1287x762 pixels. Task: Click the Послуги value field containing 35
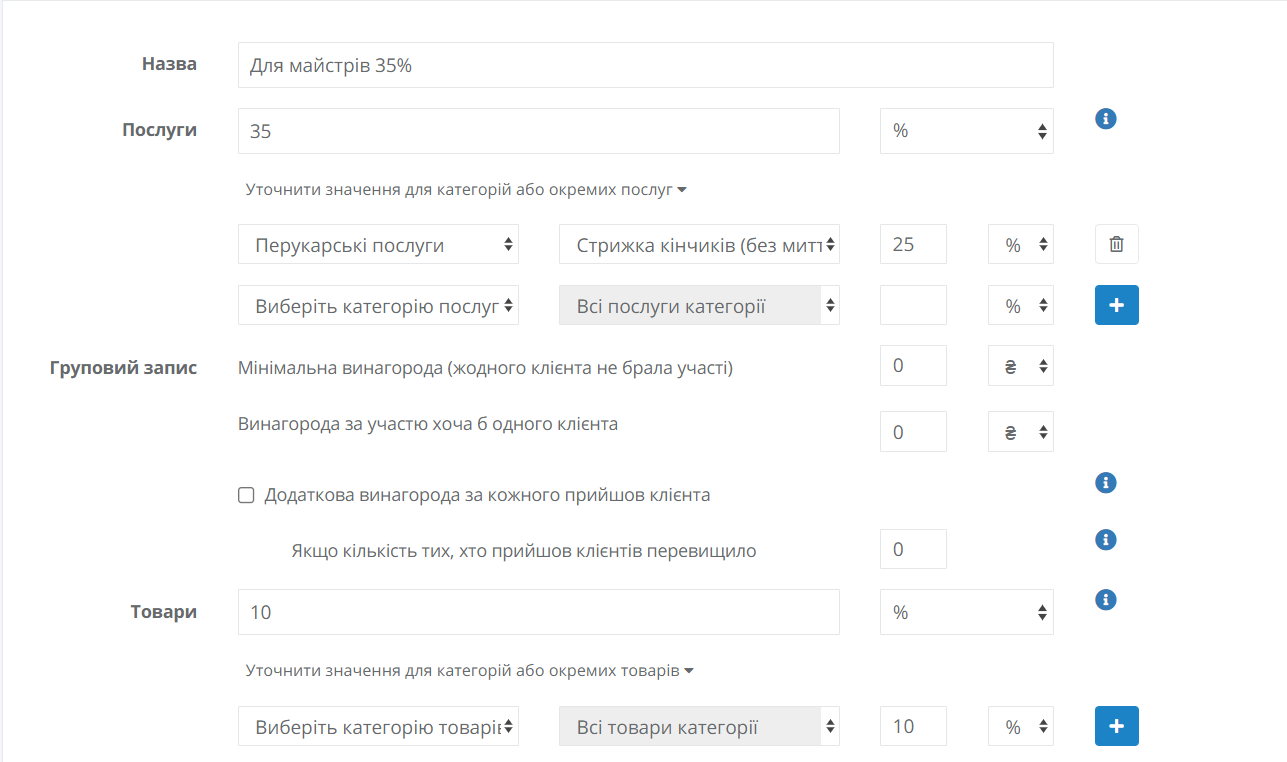[538, 131]
